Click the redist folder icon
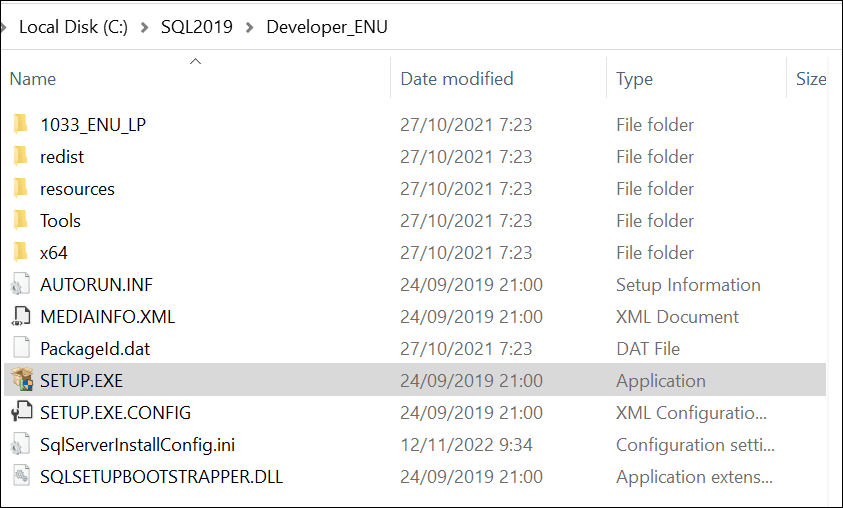 click(x=20, y=156)
